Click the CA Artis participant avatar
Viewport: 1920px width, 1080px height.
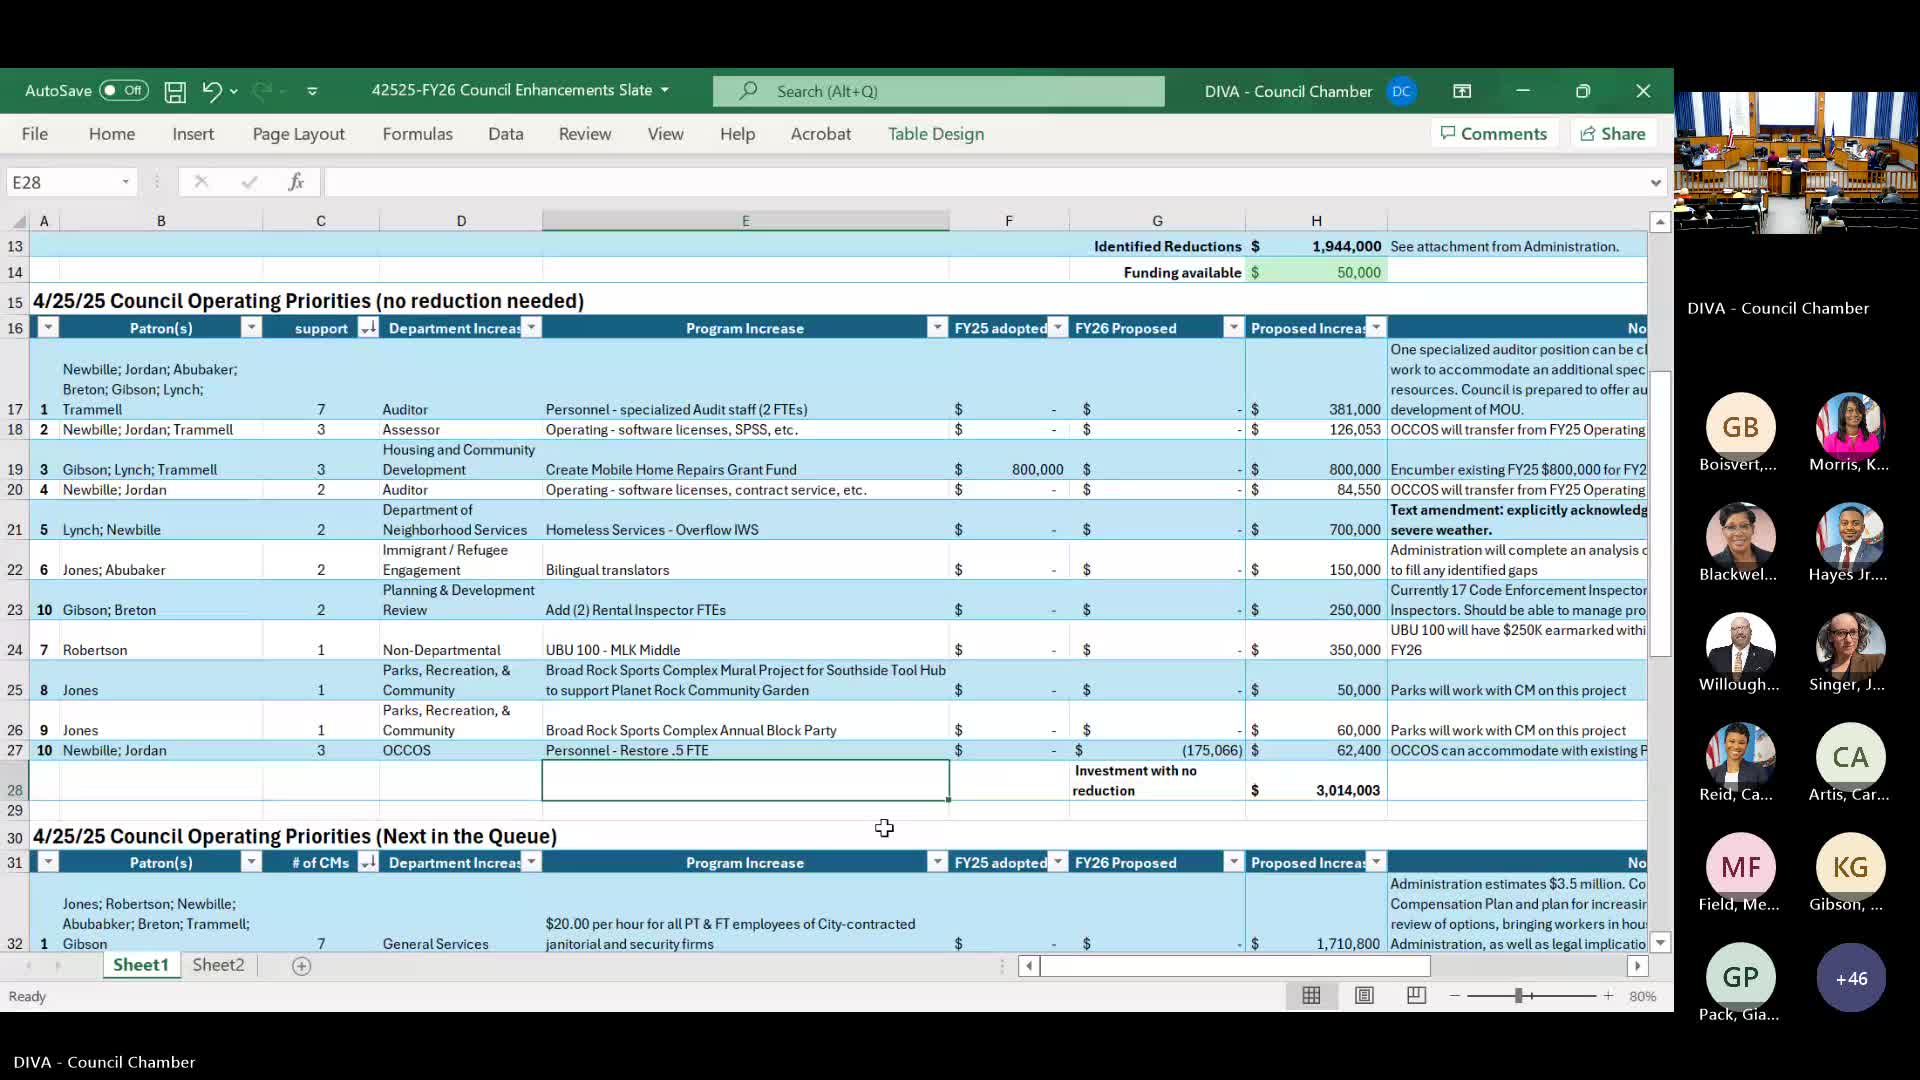pos(1850,757)
